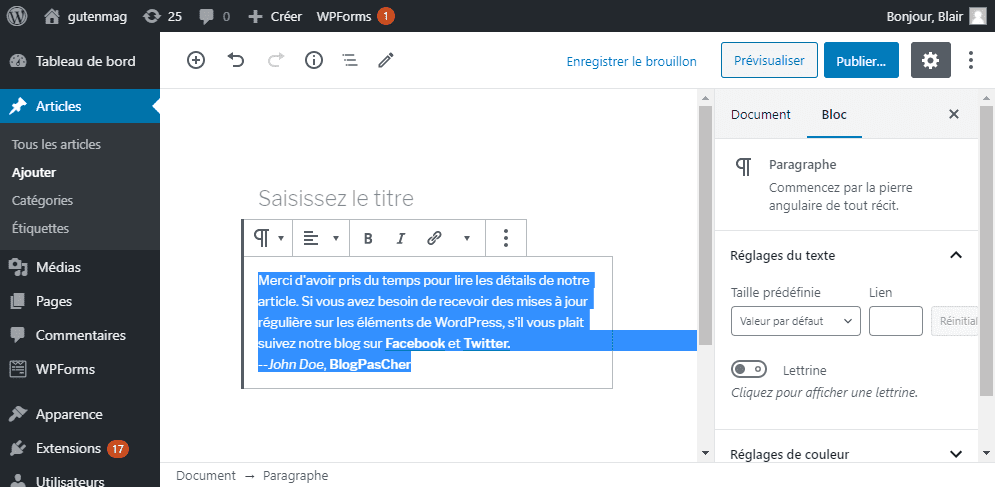Open more rich text controls arrow
The image size is (995, 487).
pos(467,239)
